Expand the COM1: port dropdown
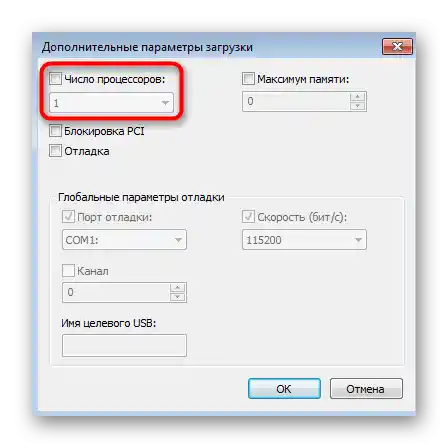The image size is (448, 448). point(124,240)
